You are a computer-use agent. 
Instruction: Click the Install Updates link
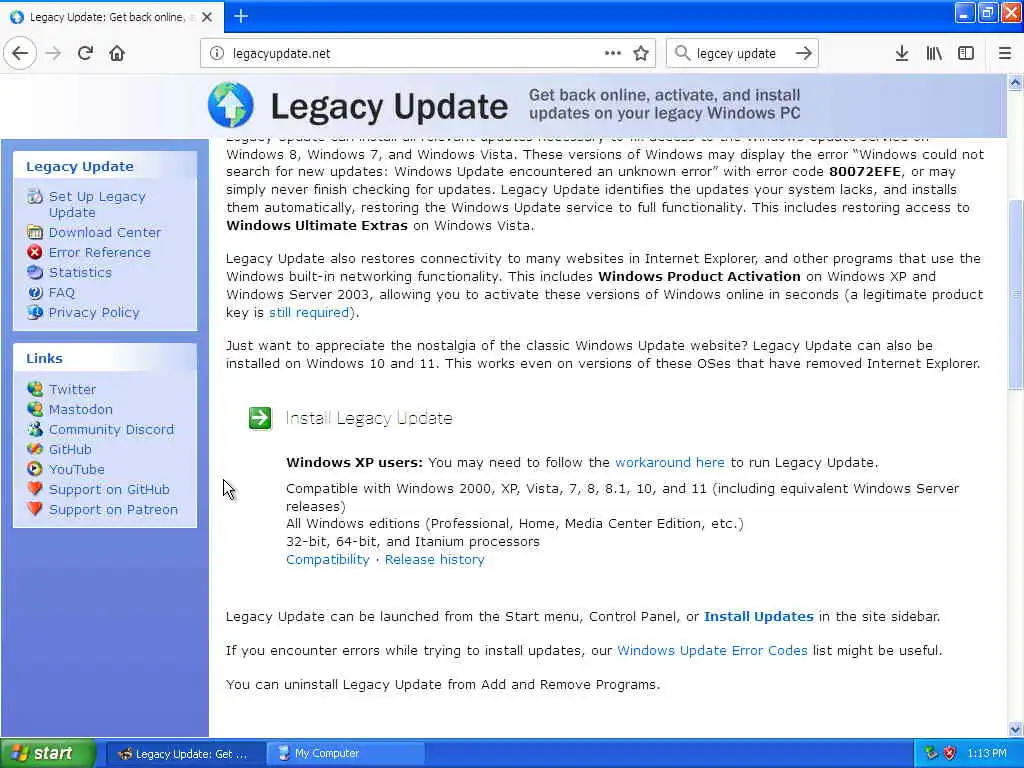758,616
